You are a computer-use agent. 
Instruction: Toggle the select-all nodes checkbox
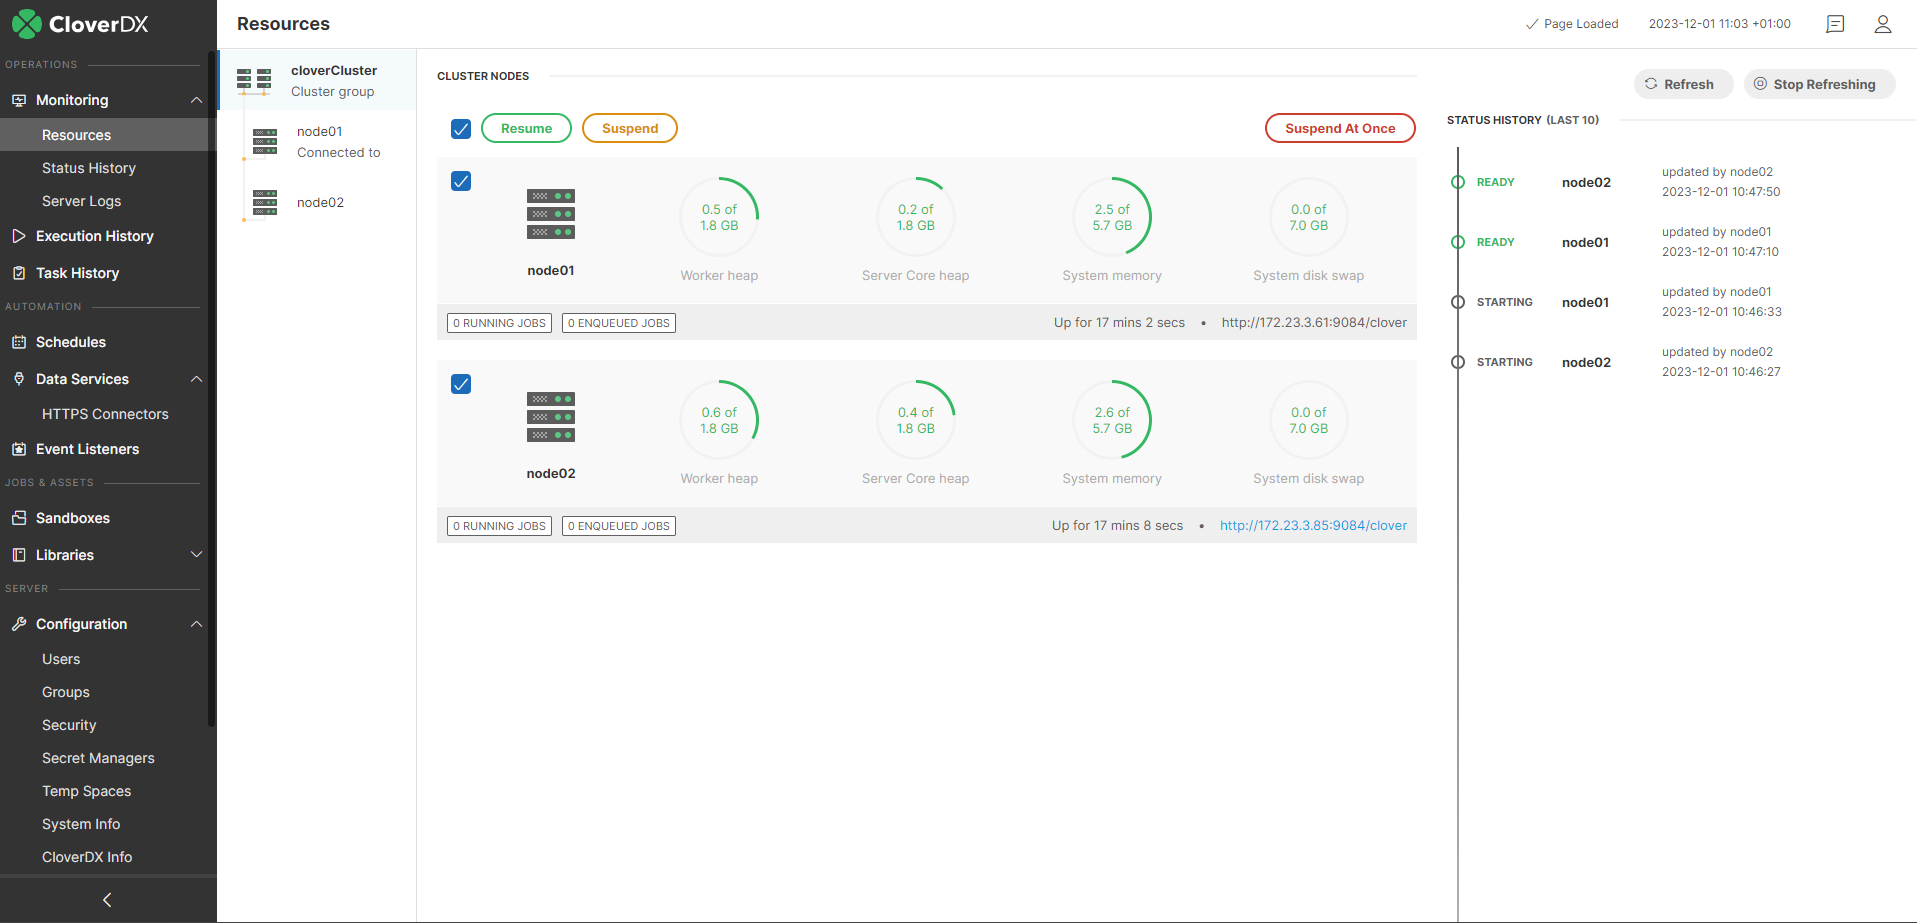(x=461, y=129)
